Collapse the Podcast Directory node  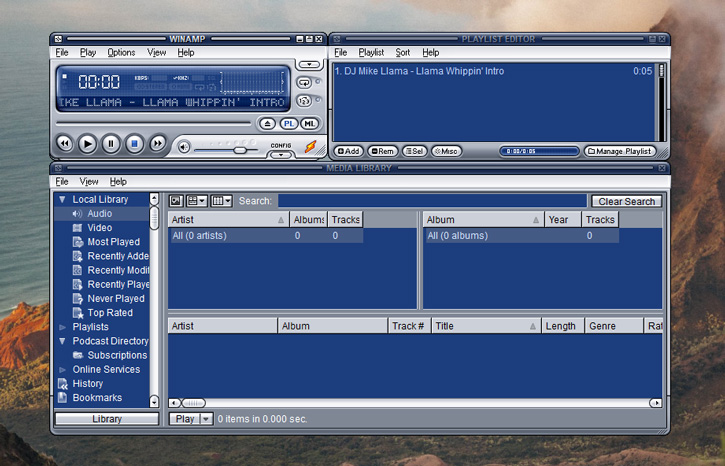tap(62, 341)
